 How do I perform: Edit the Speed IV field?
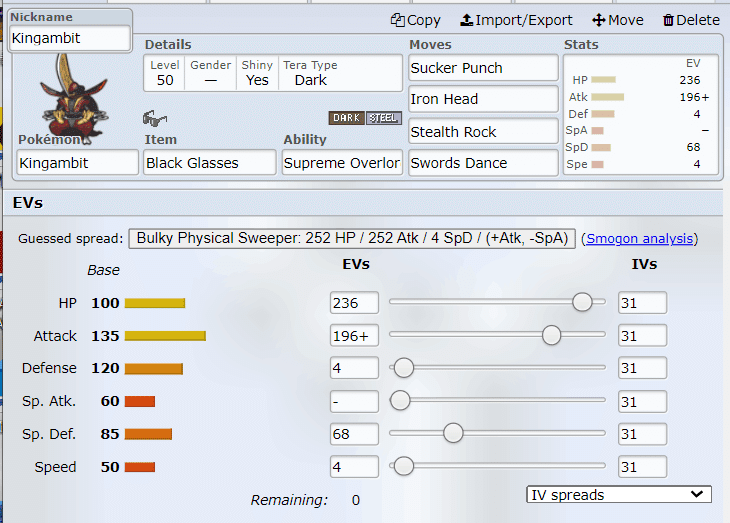tap(642, 467)
